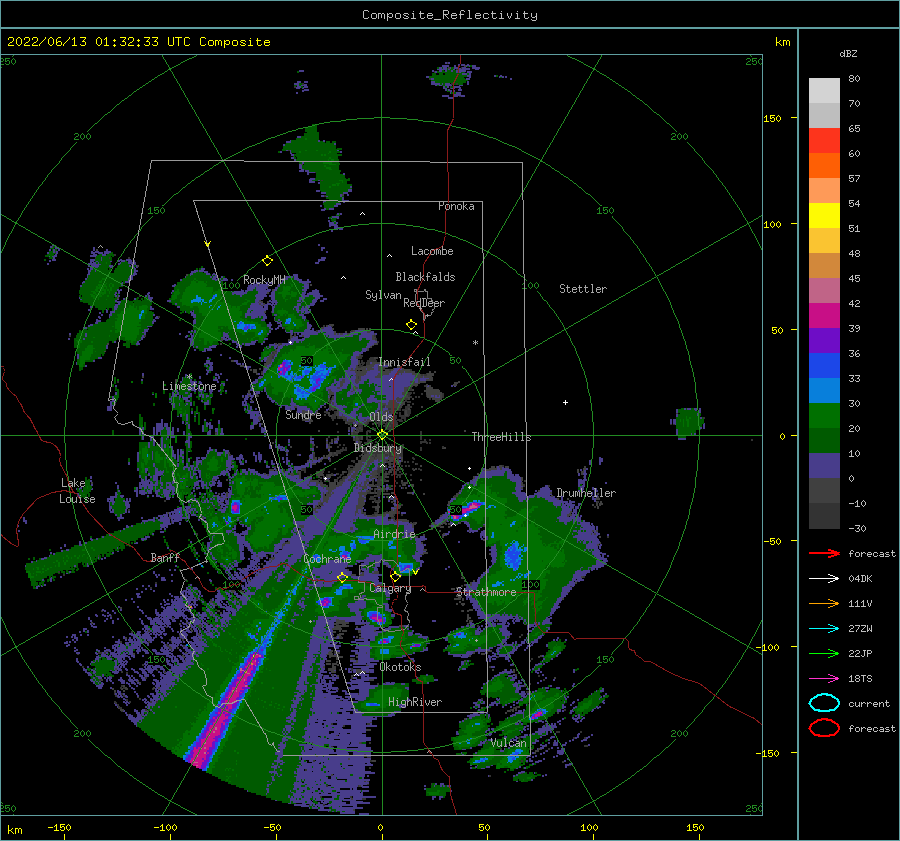
Task: Click the Innisfail city label
Action: point(404,362)
